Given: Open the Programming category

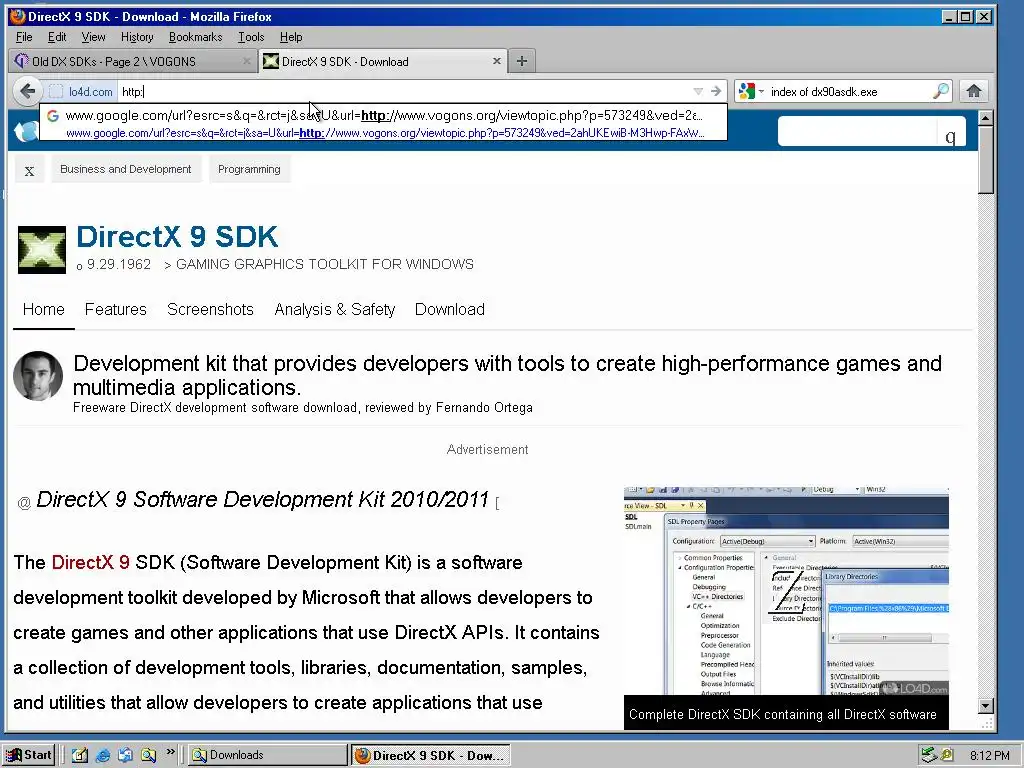Looking at the screenshot, I should 249,169.
